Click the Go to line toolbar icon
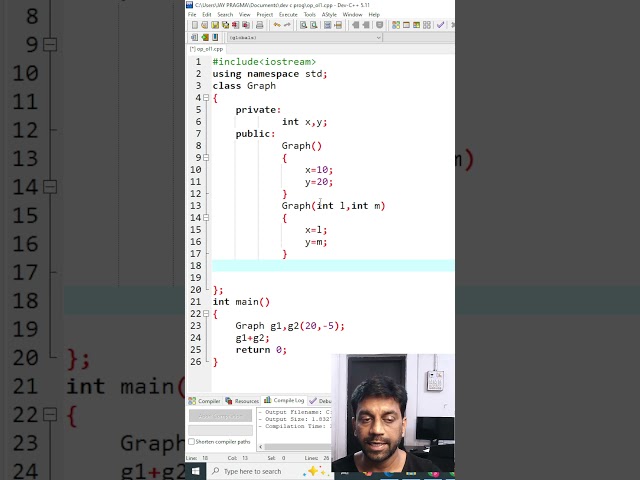 (x=338, y=25)
